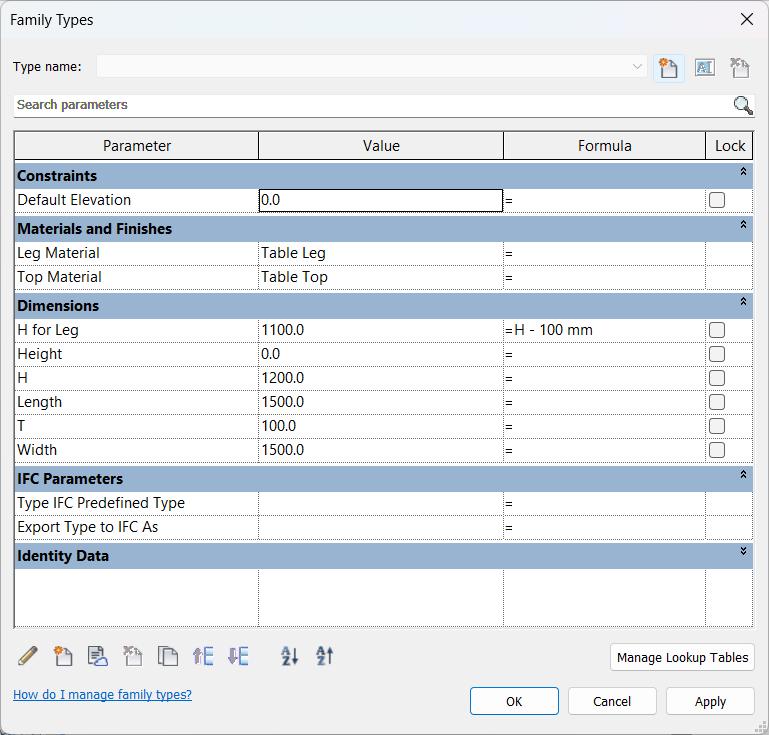
Task: Expand the Identity Data group
Action: [743, 551]
